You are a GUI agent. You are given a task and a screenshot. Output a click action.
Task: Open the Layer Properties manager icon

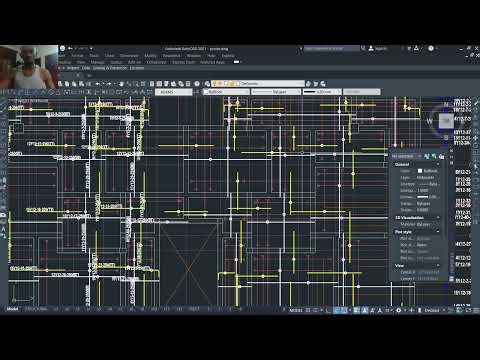coord(207,84)
